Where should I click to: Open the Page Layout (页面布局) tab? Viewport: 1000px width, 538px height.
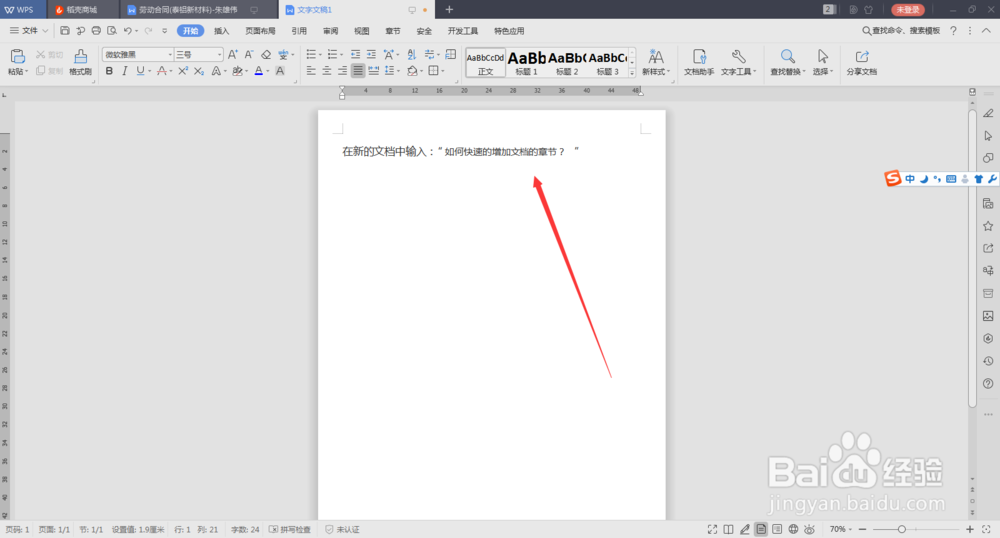click(x=260, y=31)
